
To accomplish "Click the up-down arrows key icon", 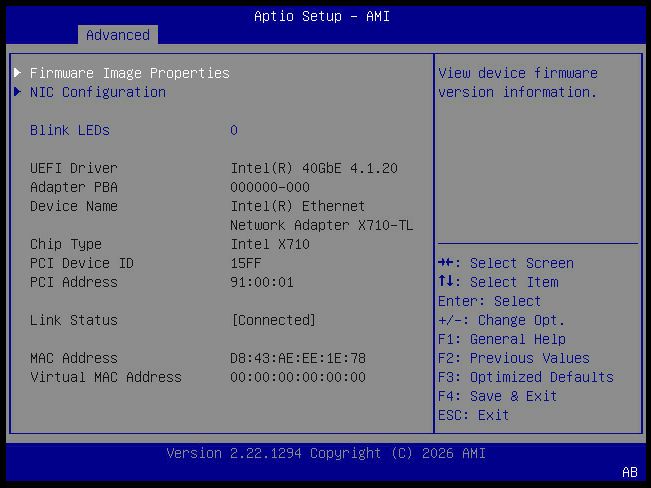I will click(x=446, y=282).
